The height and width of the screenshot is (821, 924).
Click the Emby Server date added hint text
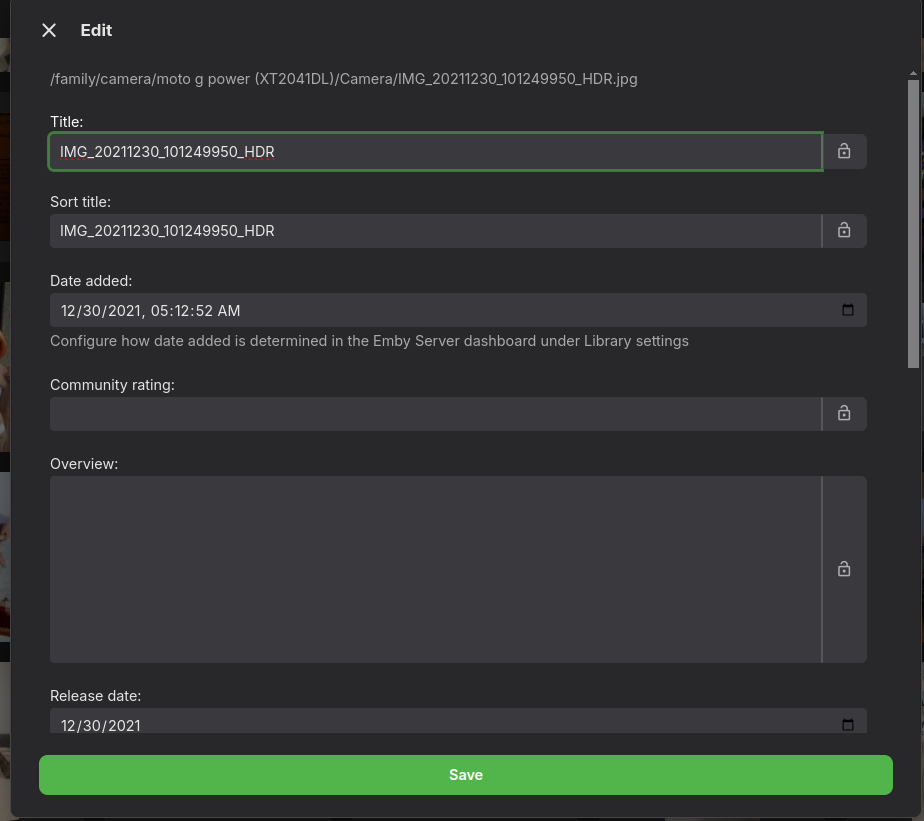point(369,341)
